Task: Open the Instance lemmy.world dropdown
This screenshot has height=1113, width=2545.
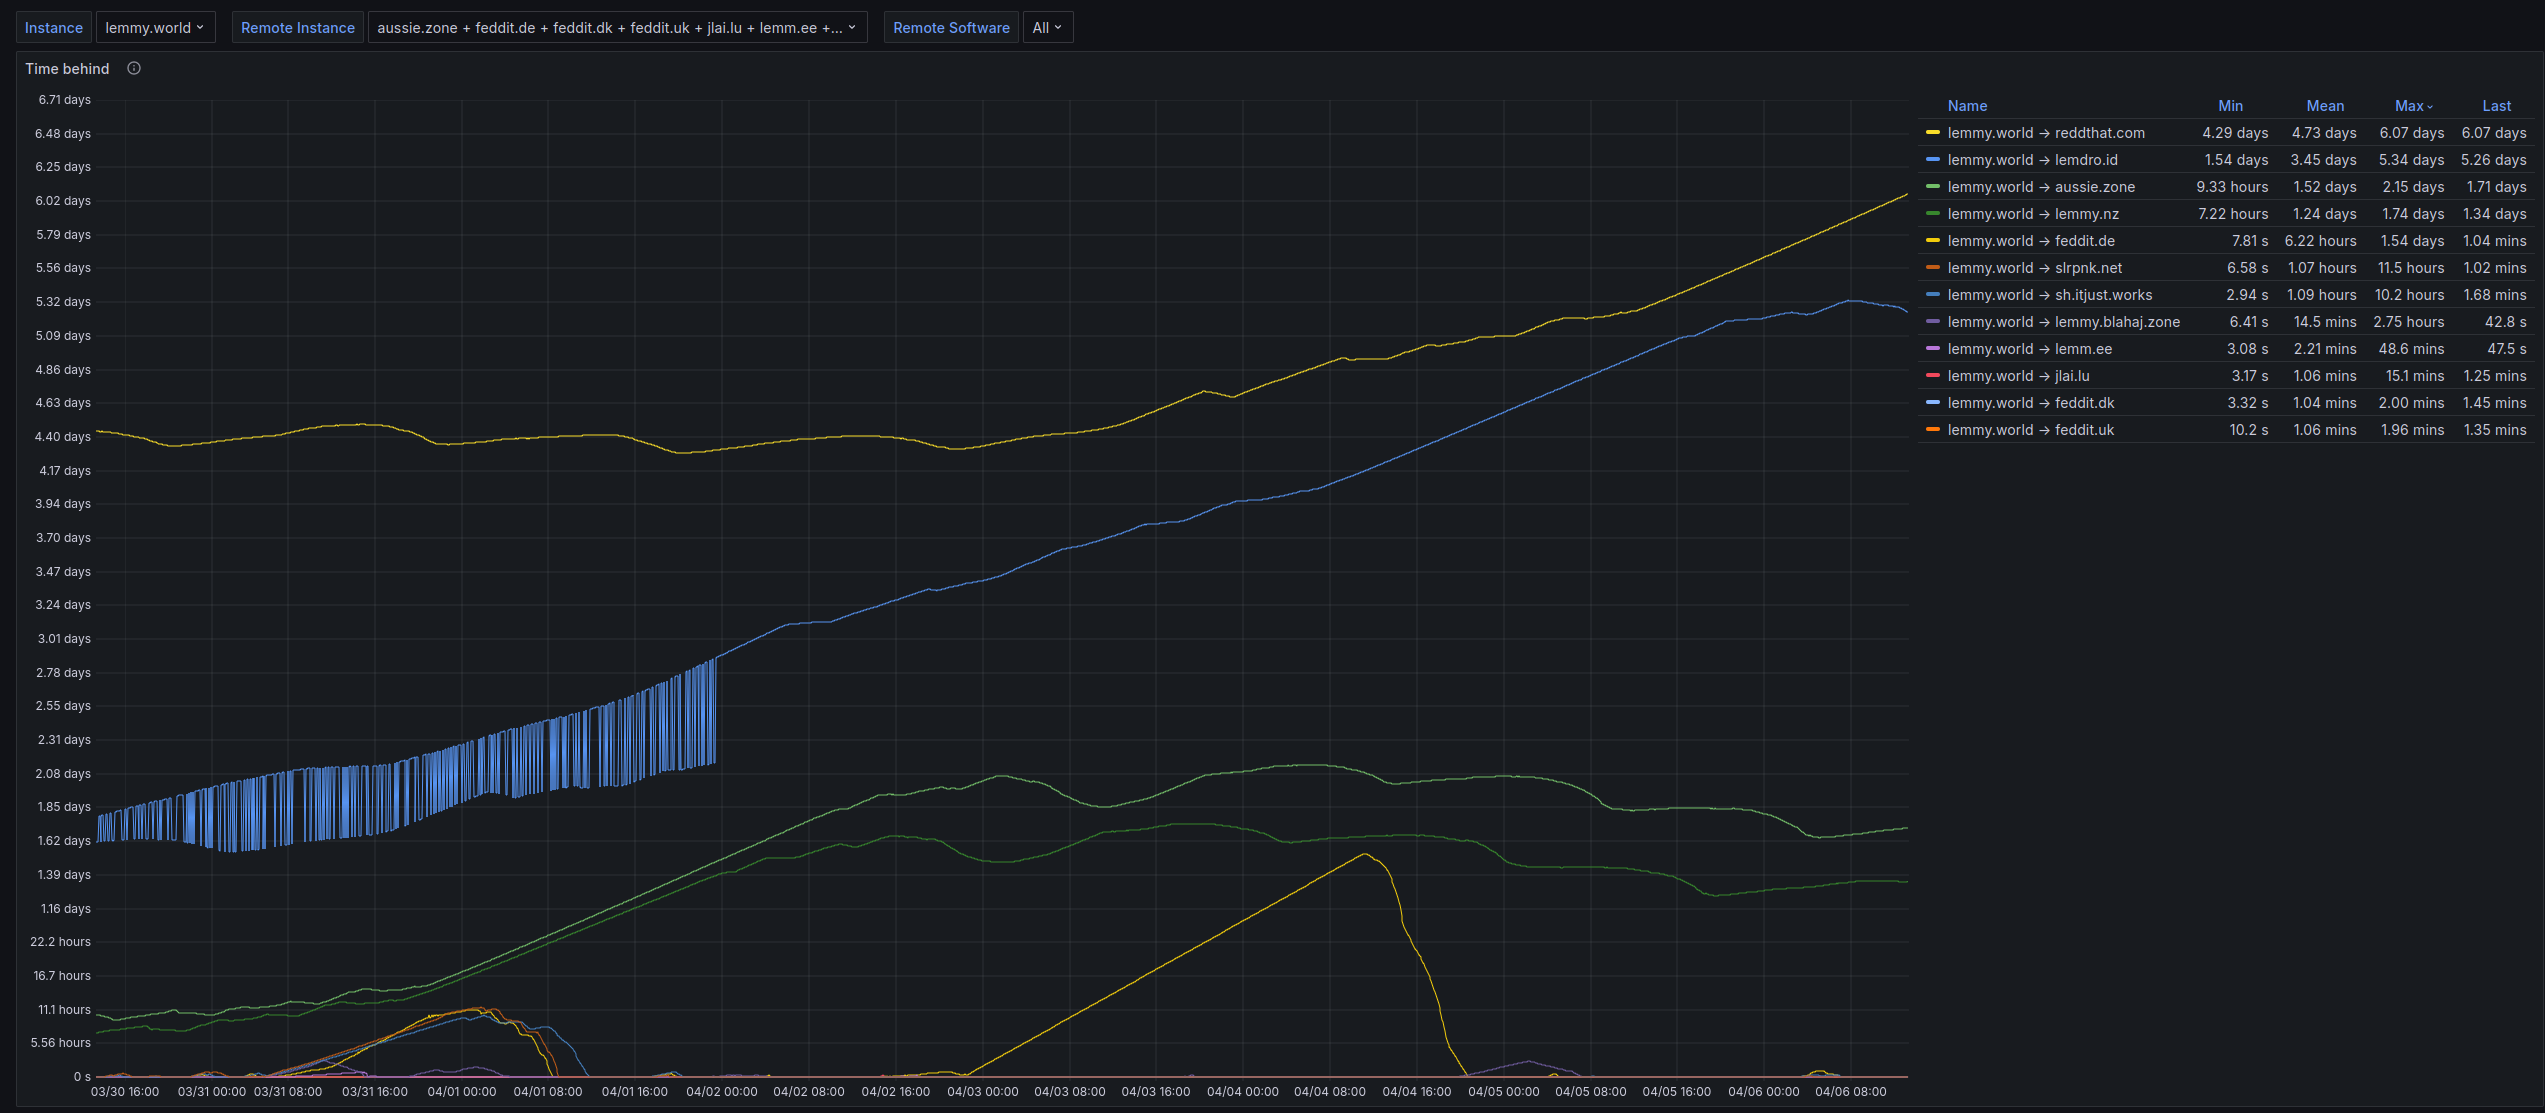Action: point(154,28)
